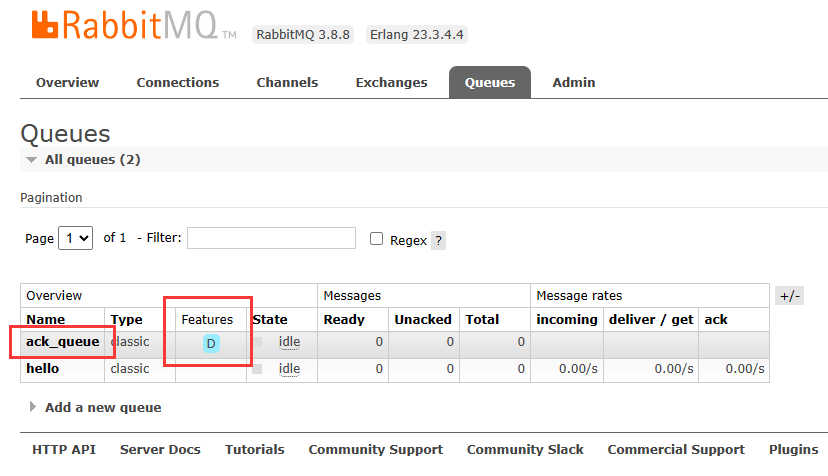Switch to the Connections tab
The width and height of the screenshot is (828, 476).
point(177,82)
